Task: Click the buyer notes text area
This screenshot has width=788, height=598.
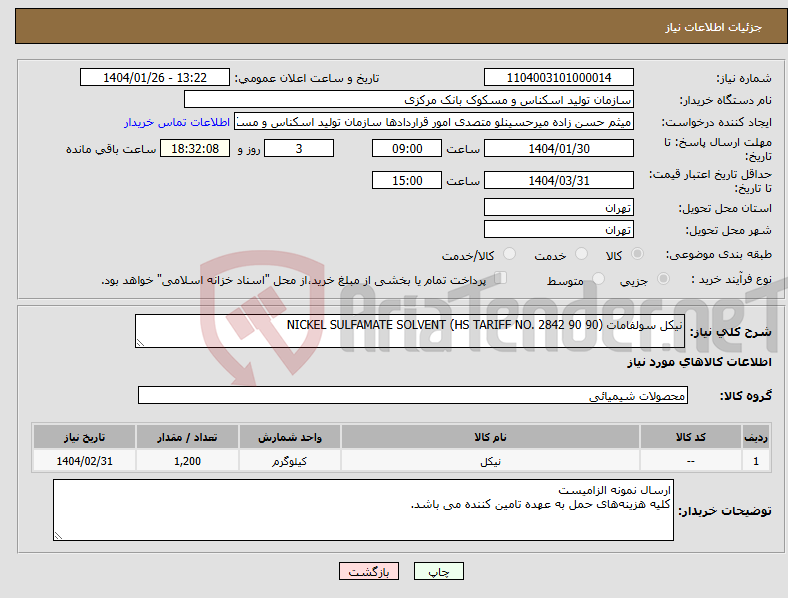Action: (x=363, y=510)
